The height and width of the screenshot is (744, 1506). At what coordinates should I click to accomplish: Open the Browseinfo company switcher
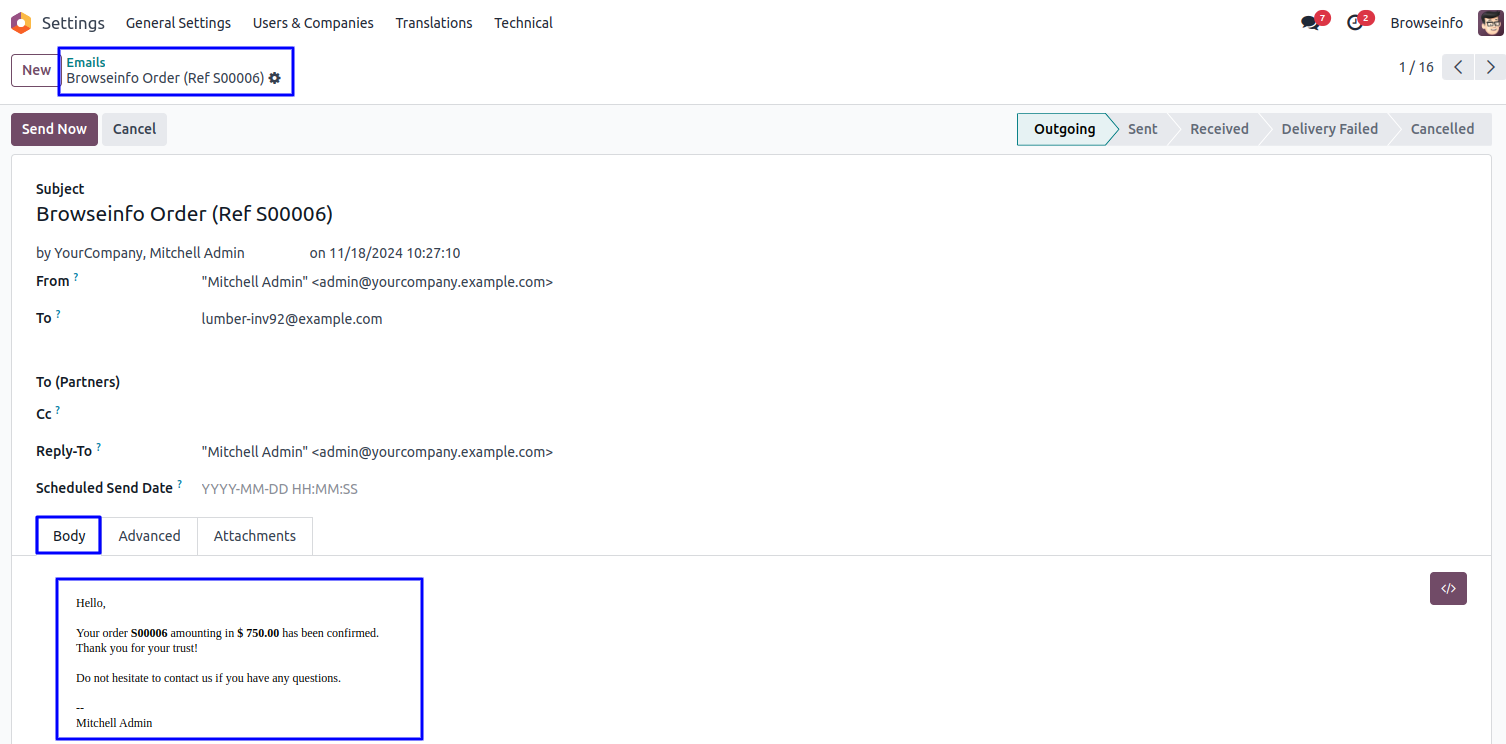tap(1426, 23)
